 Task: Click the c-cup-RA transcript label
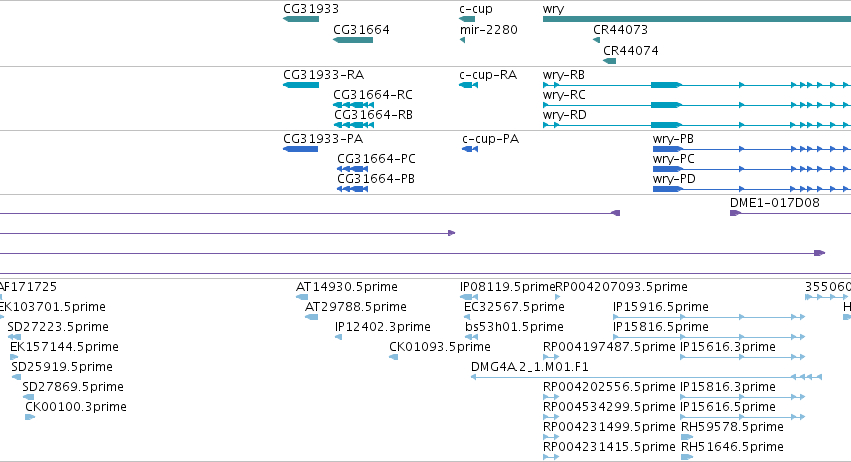pyautogui.click(x=488, y=74)
